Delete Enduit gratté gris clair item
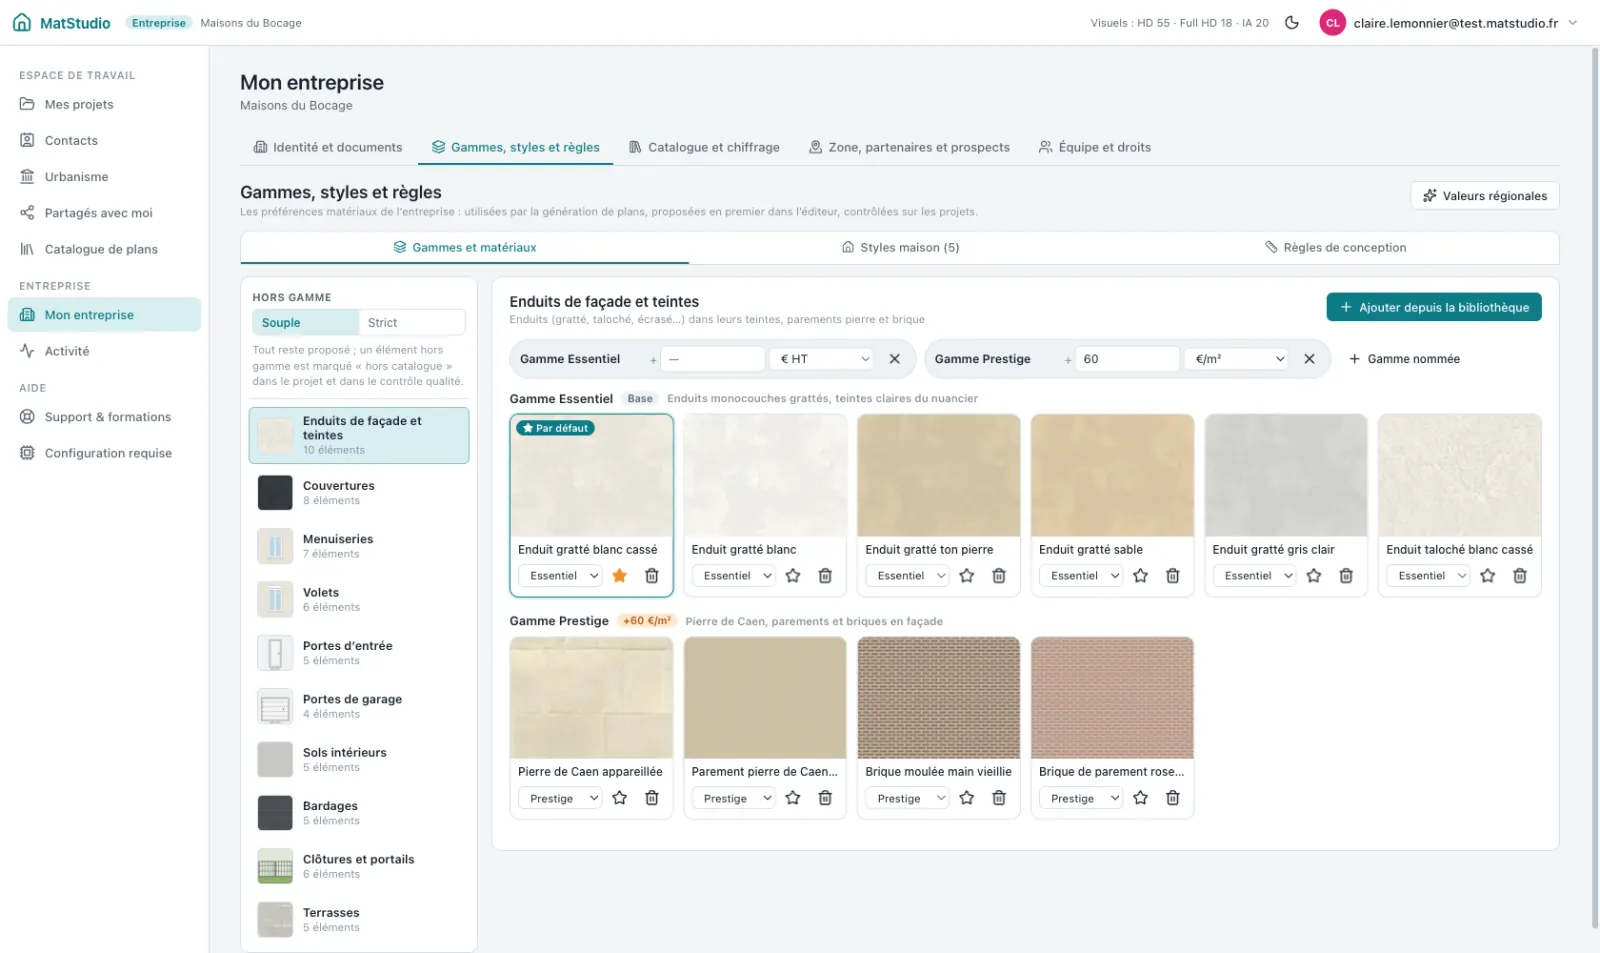 pos(1346,576)
